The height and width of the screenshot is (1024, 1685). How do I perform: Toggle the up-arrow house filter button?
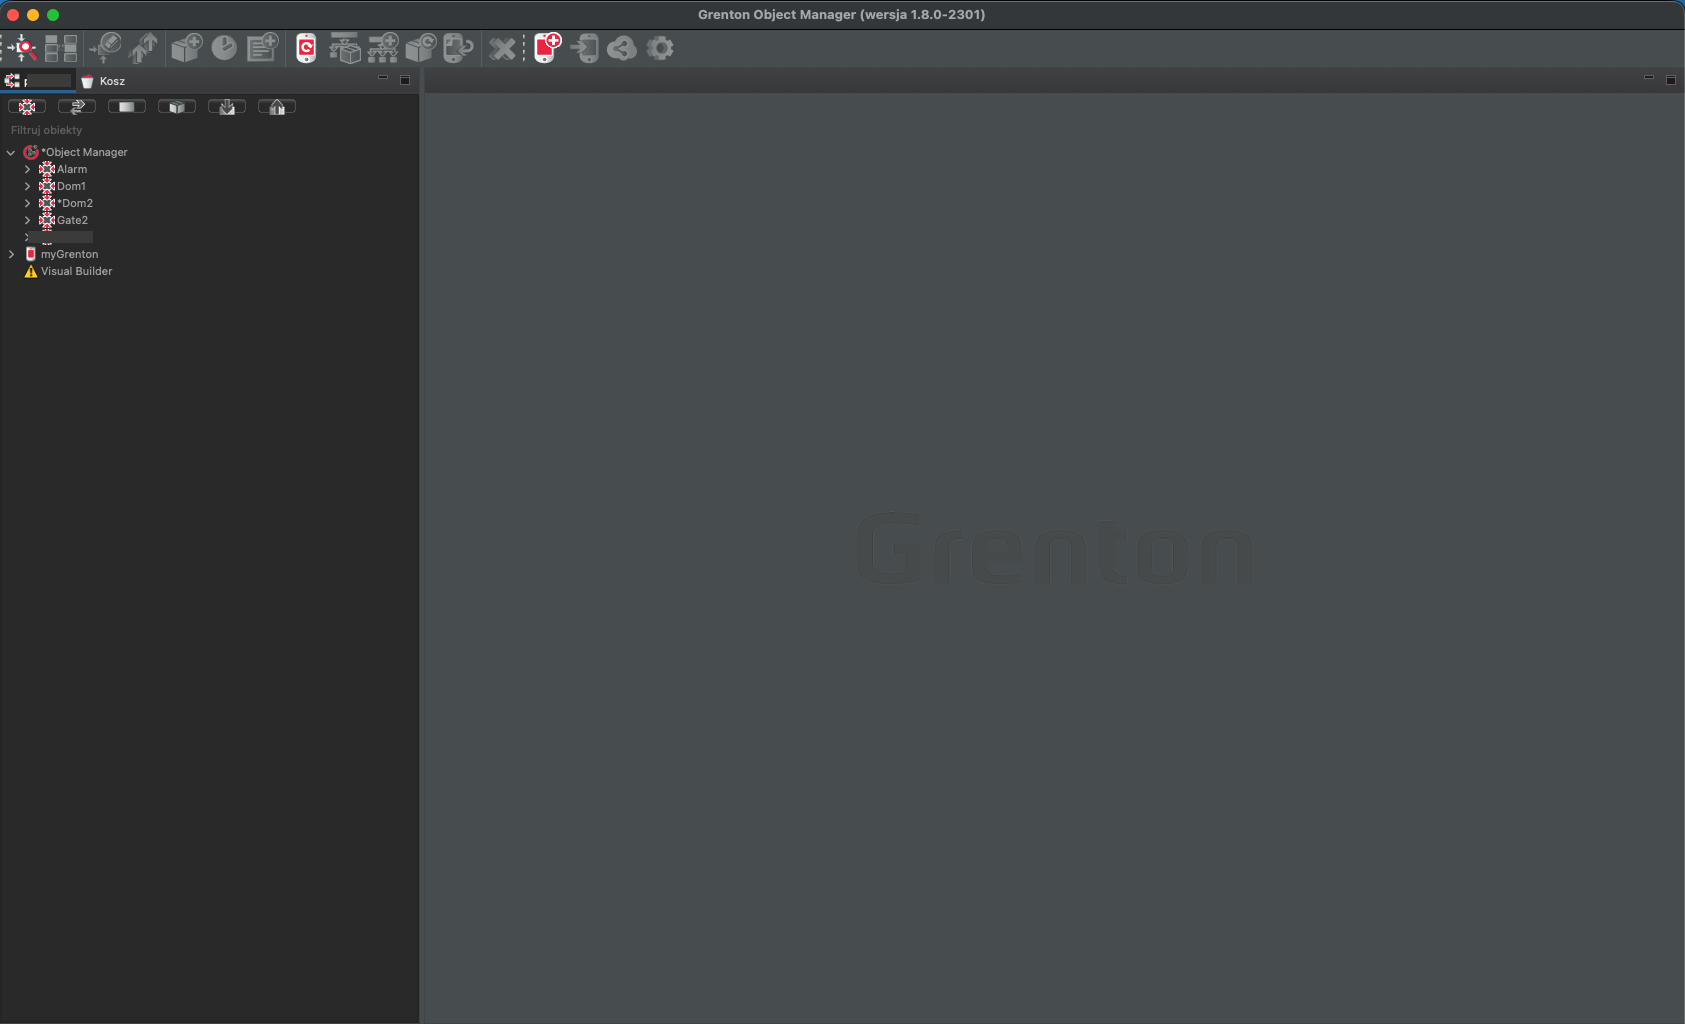pyautogui.click(x=277, y=107)
